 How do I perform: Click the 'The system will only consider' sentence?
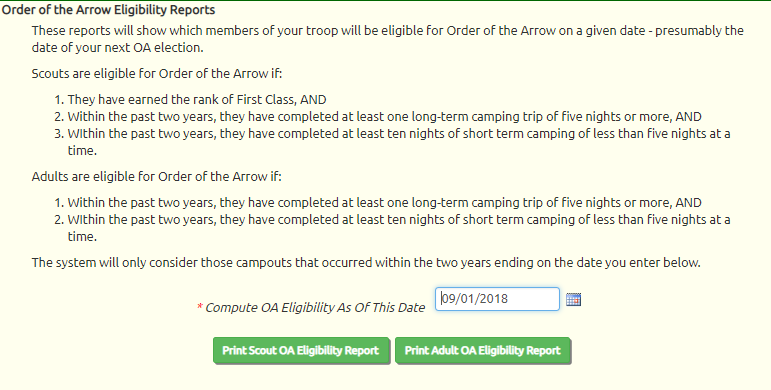point(366,263)
